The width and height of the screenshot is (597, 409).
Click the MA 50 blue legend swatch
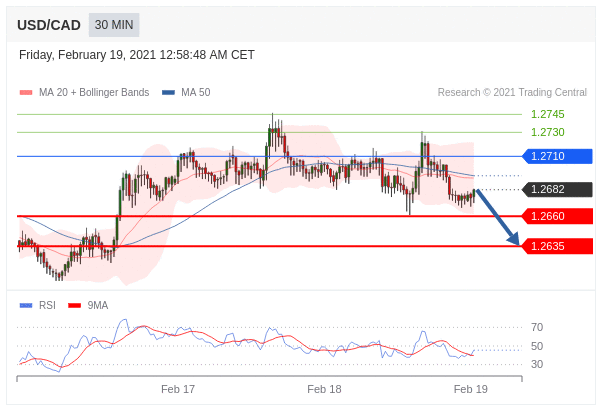tap(168, 93)
